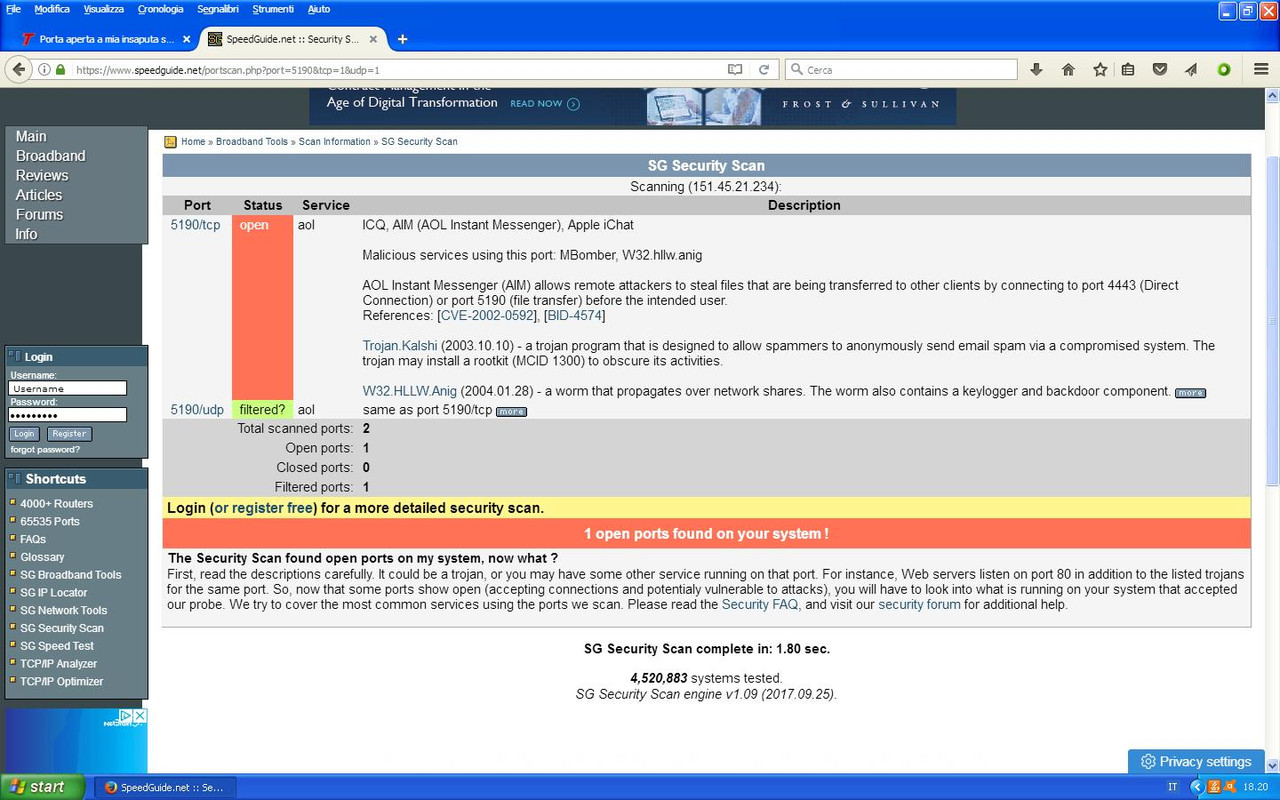Viewport: 1280px width, 800px height.
Task: Expand hidden system tray icons arrow
Action: [1196, 787]
